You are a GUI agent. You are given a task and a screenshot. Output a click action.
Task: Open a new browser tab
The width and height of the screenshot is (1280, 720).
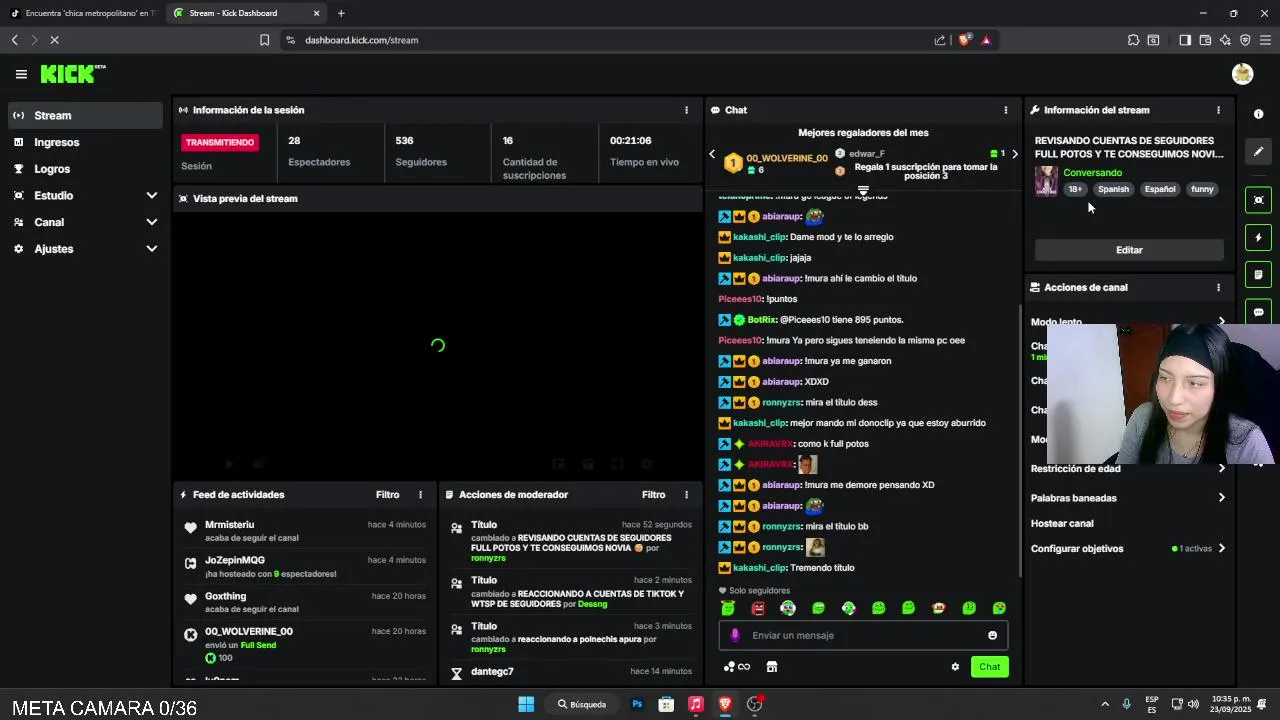[x=341, y=13]
